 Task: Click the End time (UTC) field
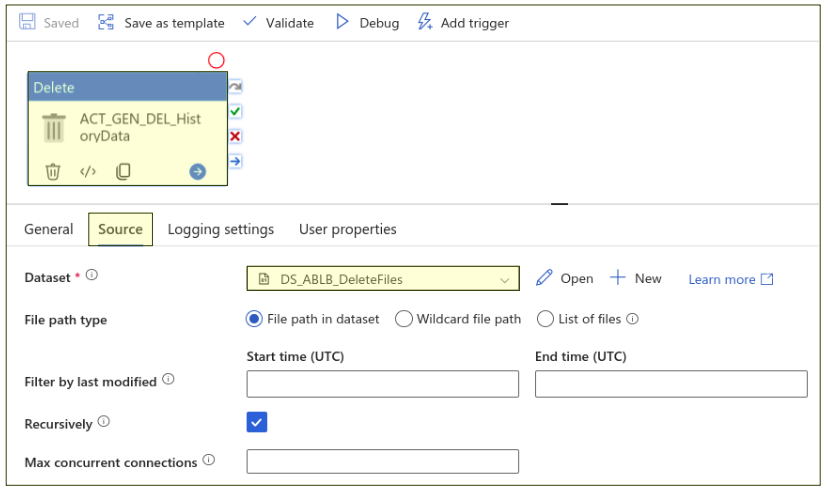671,384
